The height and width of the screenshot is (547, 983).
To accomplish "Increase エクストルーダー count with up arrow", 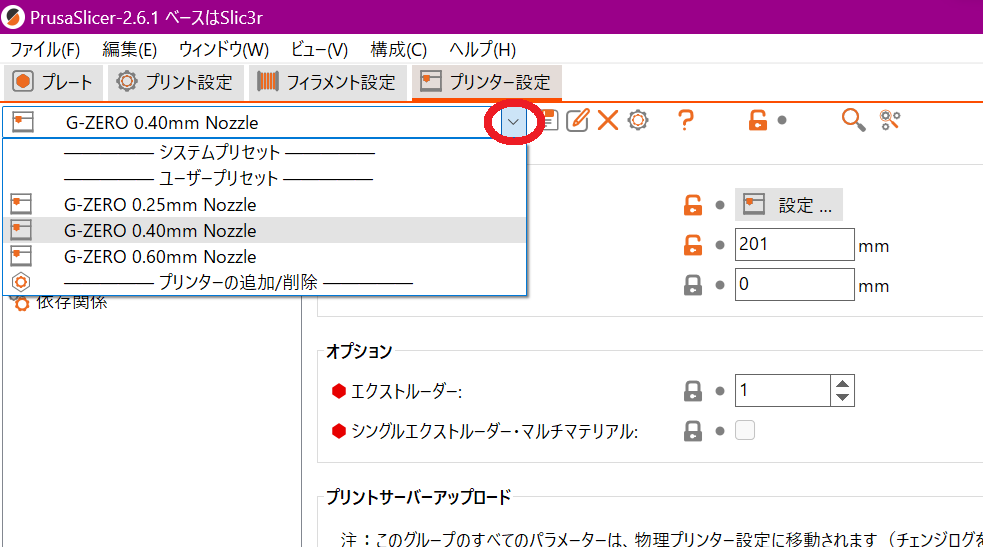I will click(x=843, y=383).
